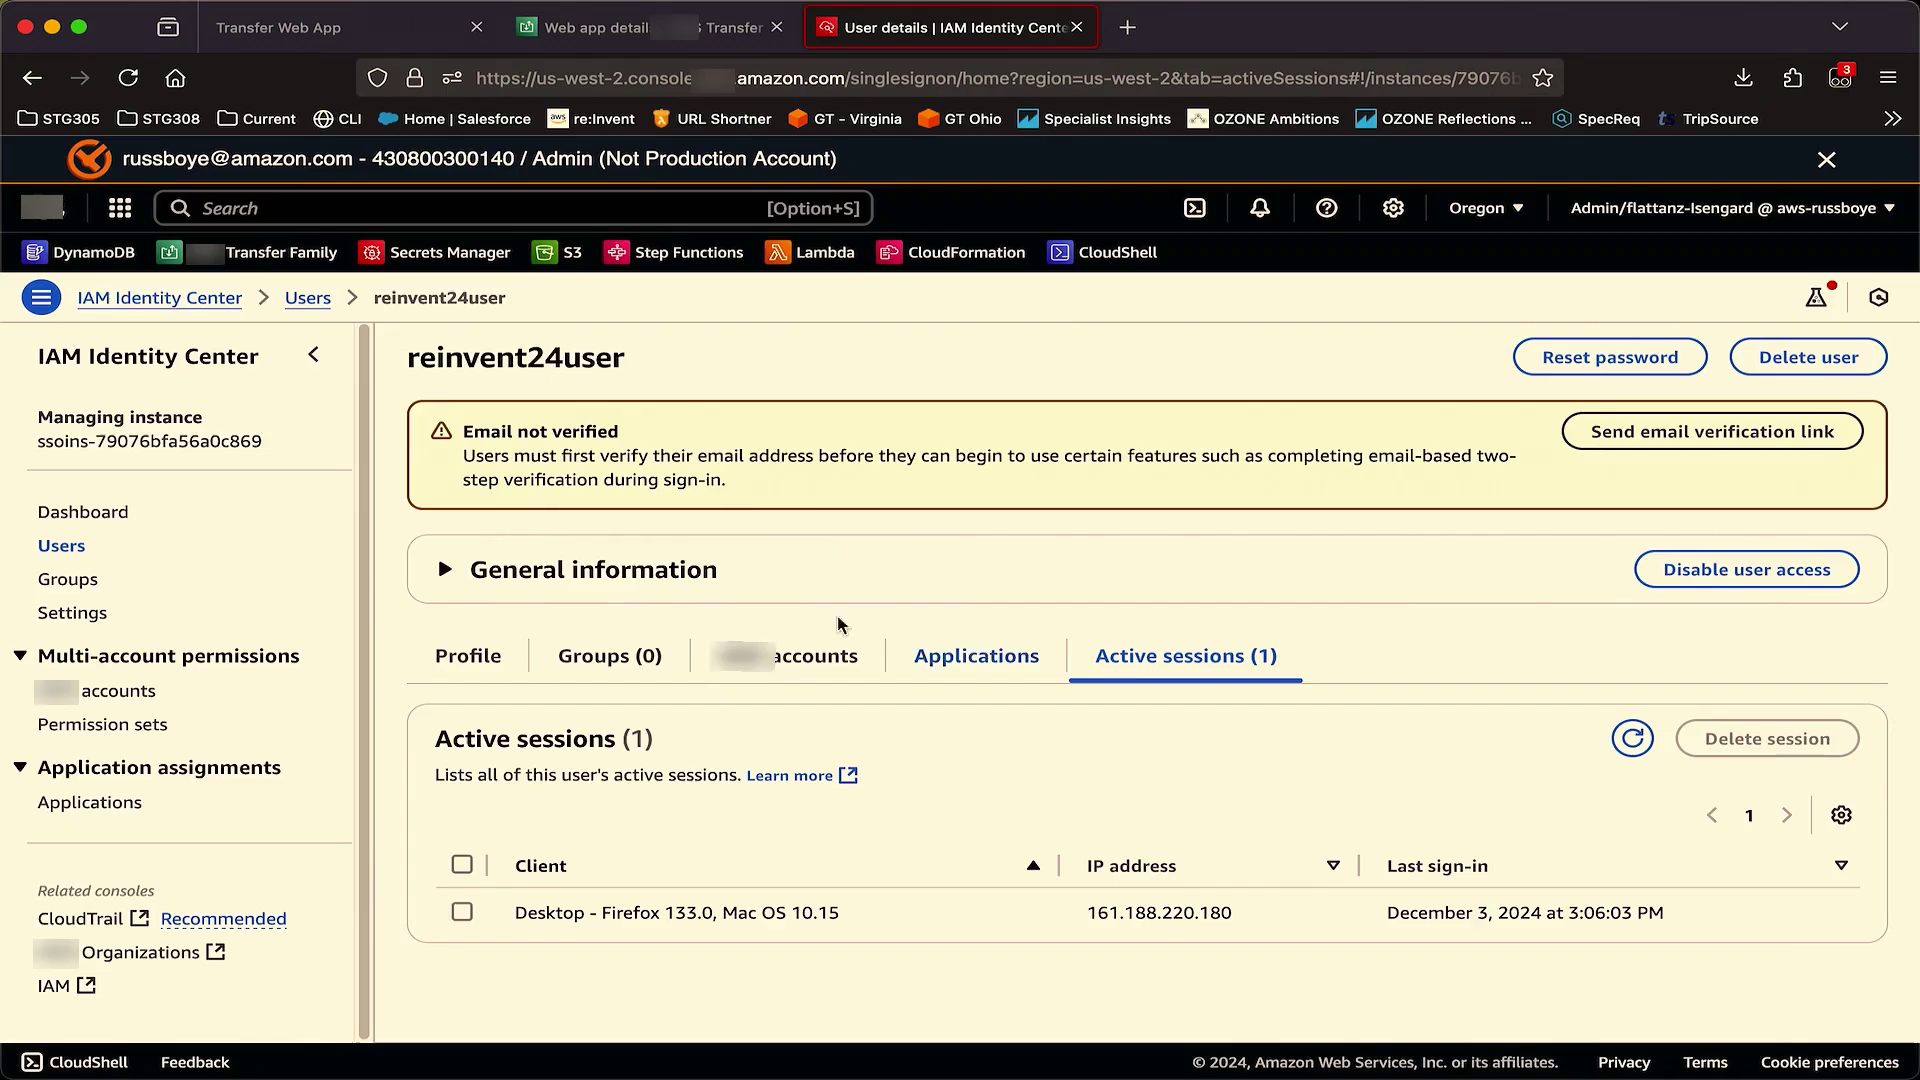Click the AWS console search field

(x=513, y=208)
